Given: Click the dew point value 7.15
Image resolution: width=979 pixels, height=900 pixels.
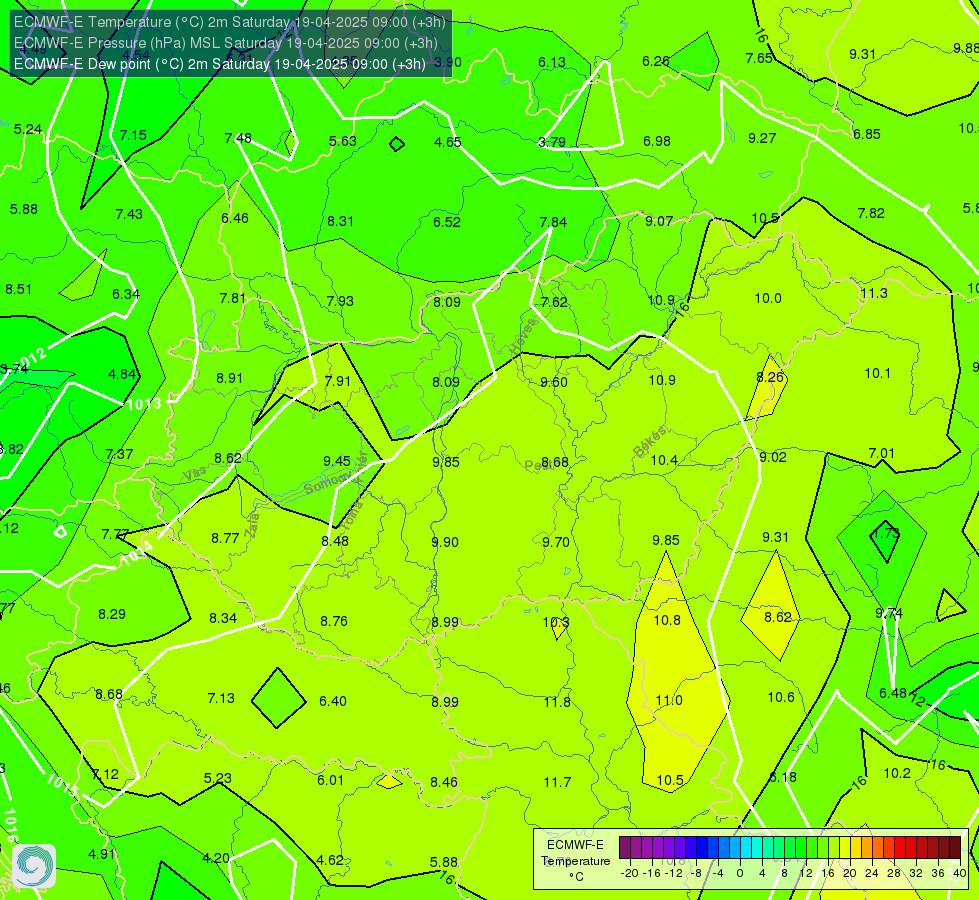Looking at the screenshot, I should coord(133,135).
